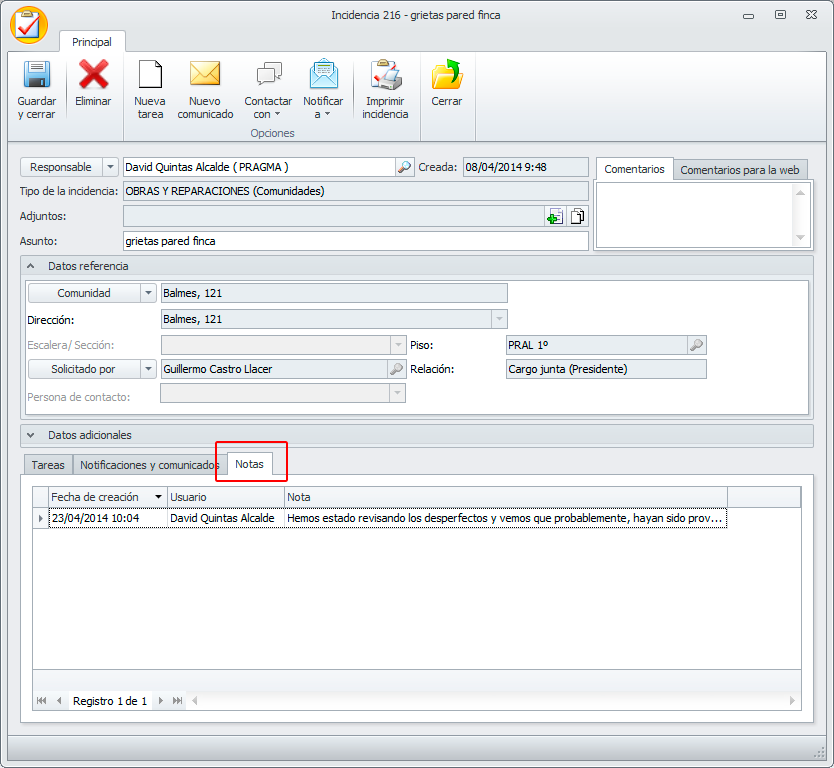Select the Notas tab
The width and height of the screenshot is (834, 768).
(x=249, y=464)
